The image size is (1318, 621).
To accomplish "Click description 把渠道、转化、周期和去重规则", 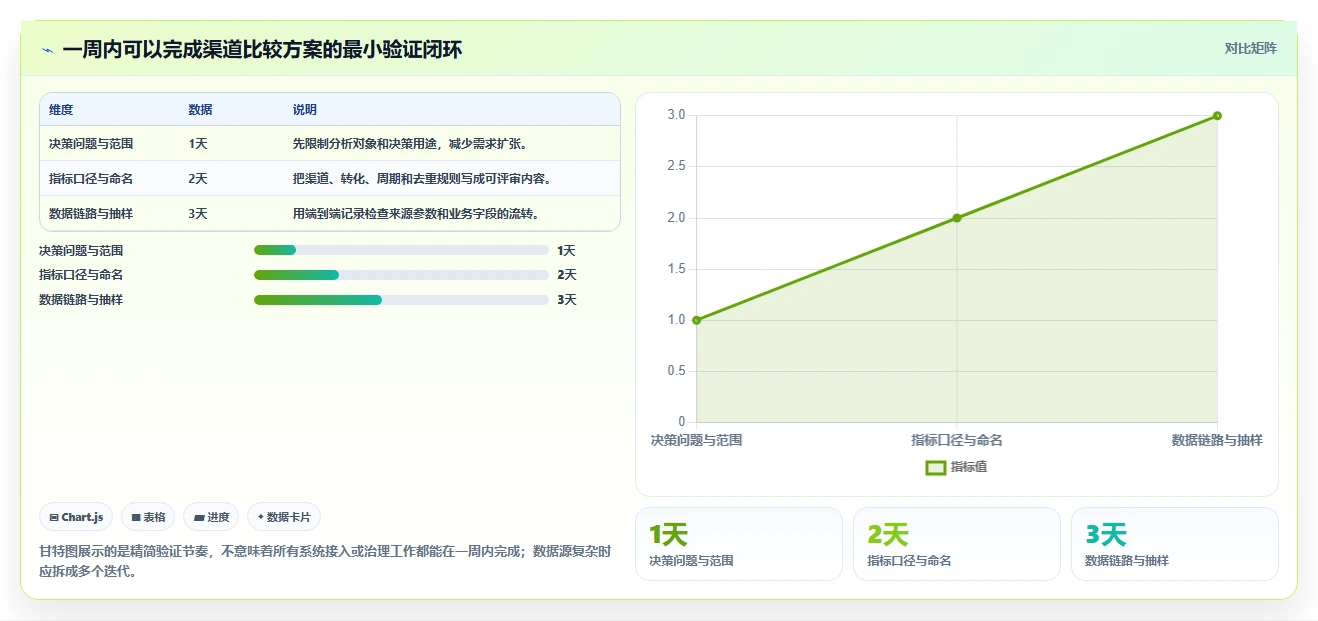I will (x=422, y=179).
